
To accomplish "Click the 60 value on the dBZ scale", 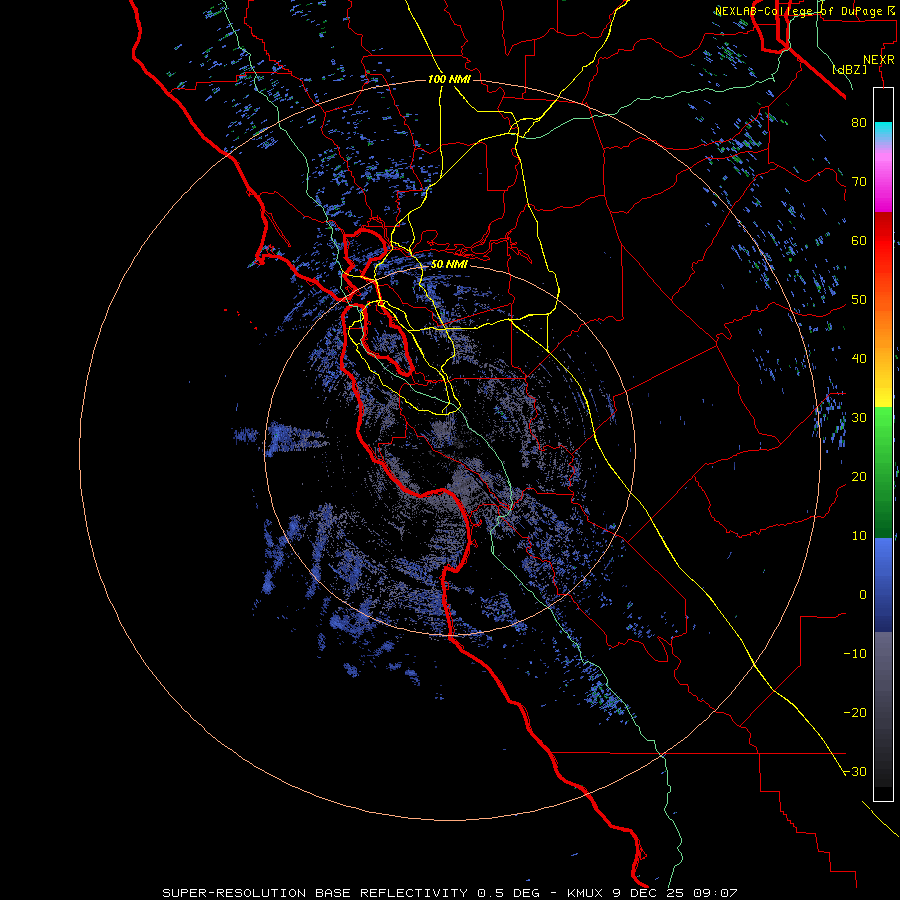I will 859,240.
